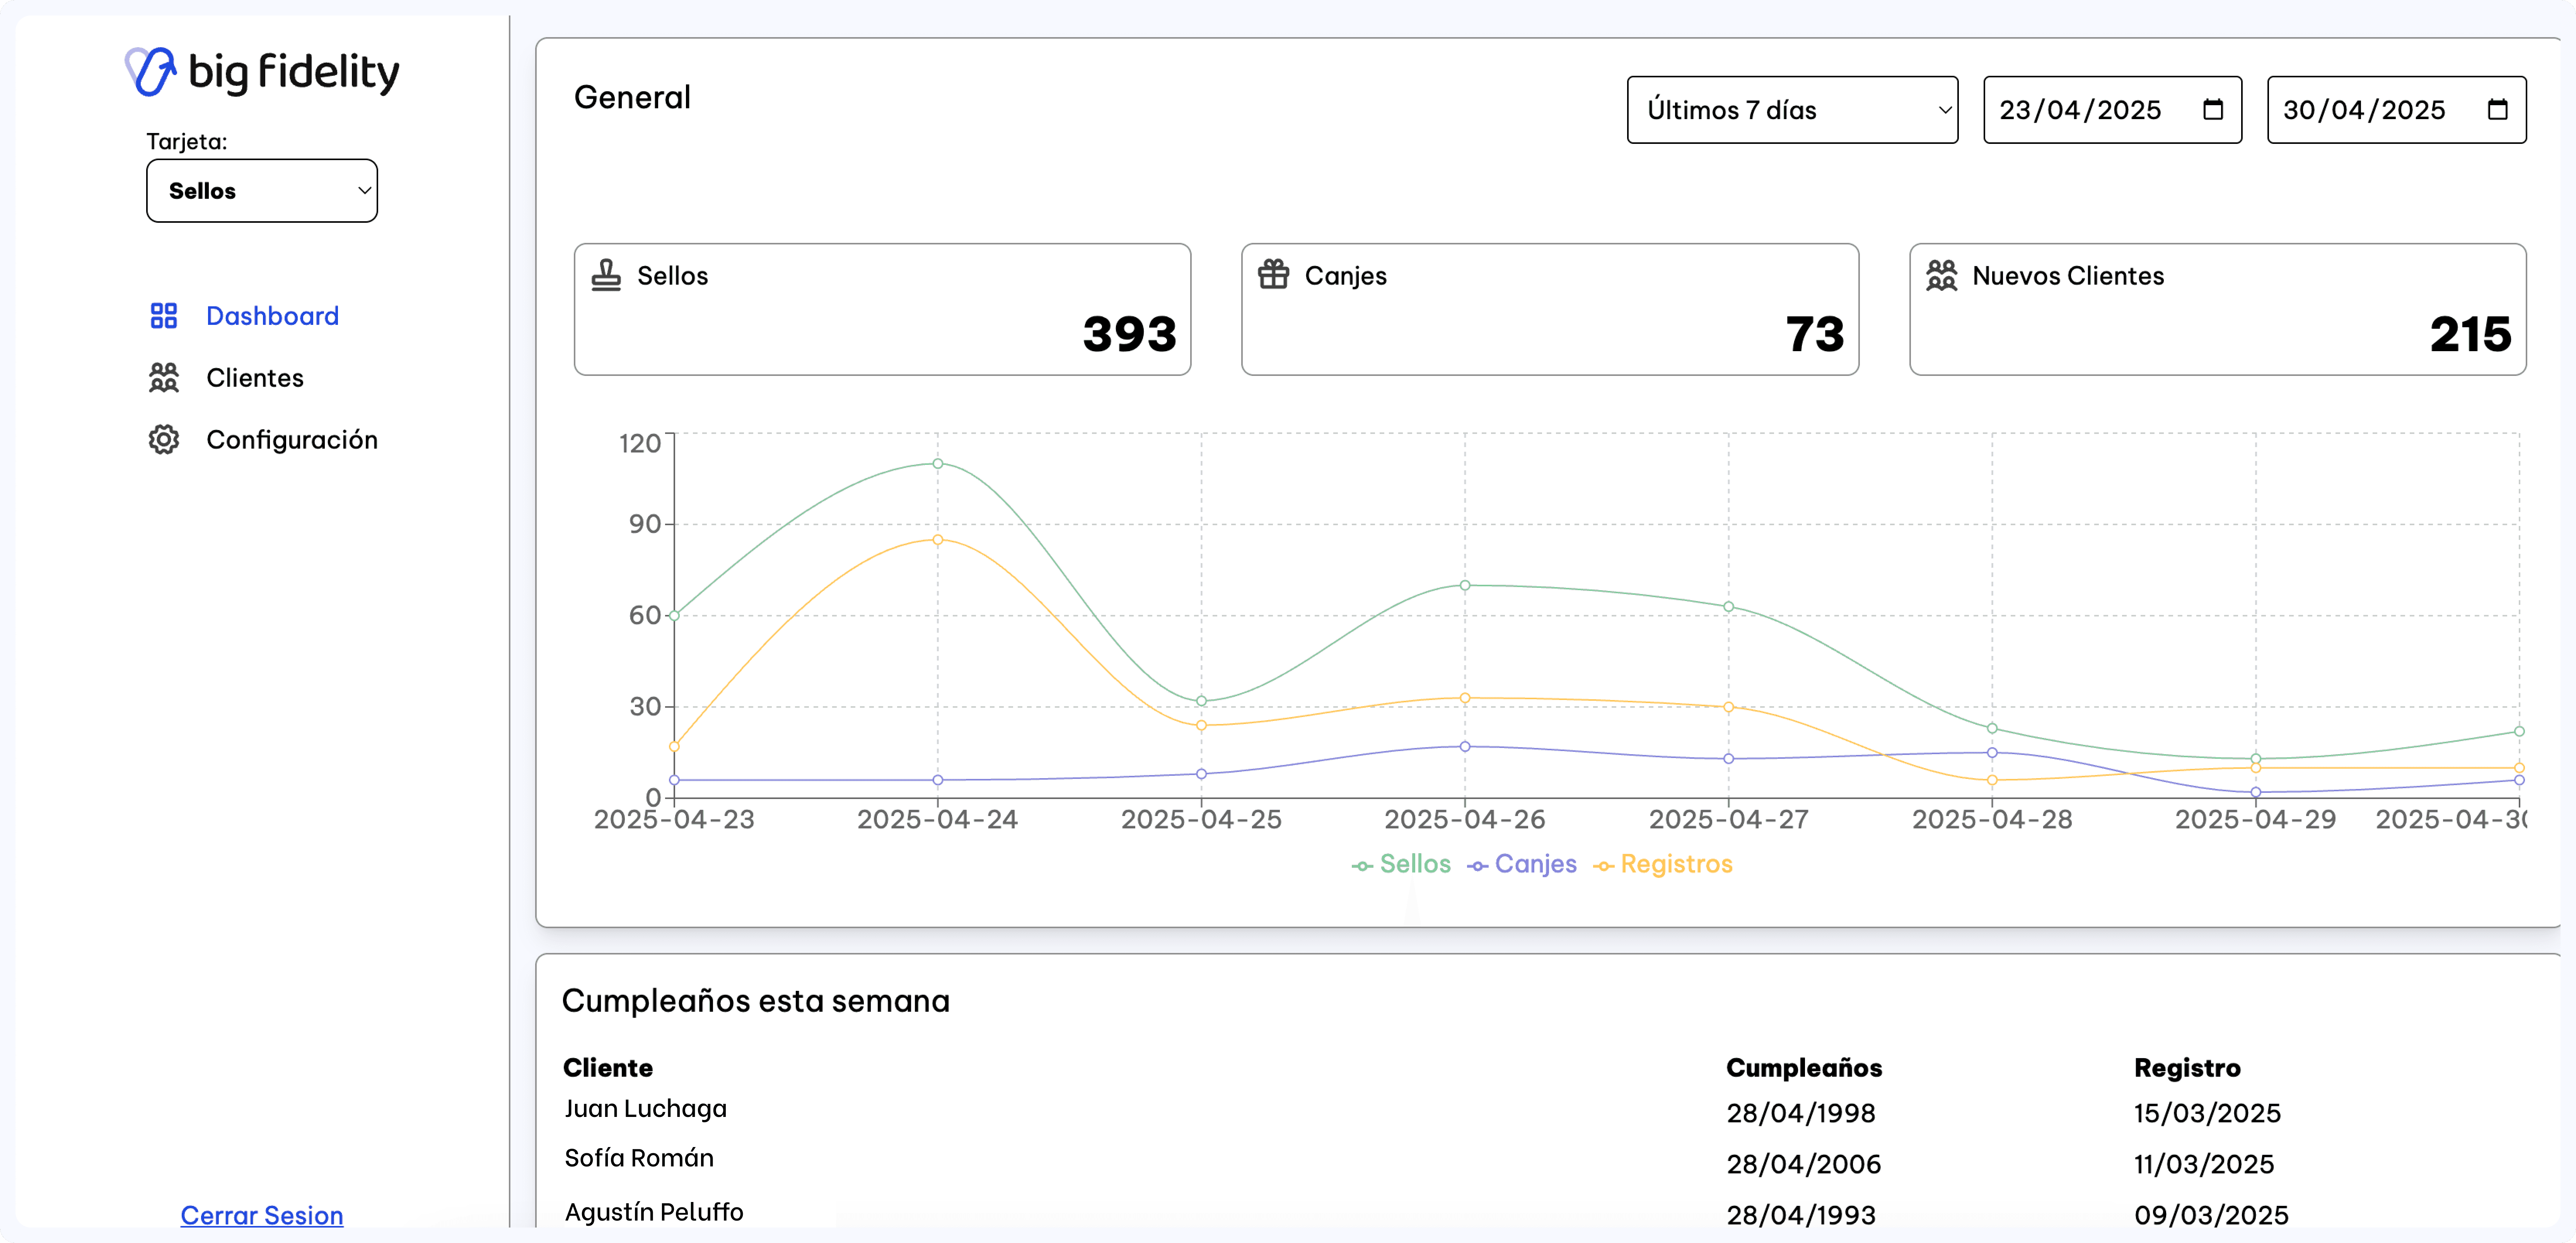Toggle Canjes series in chart legend
Screen dimensions: 2576x1243
1522,864
